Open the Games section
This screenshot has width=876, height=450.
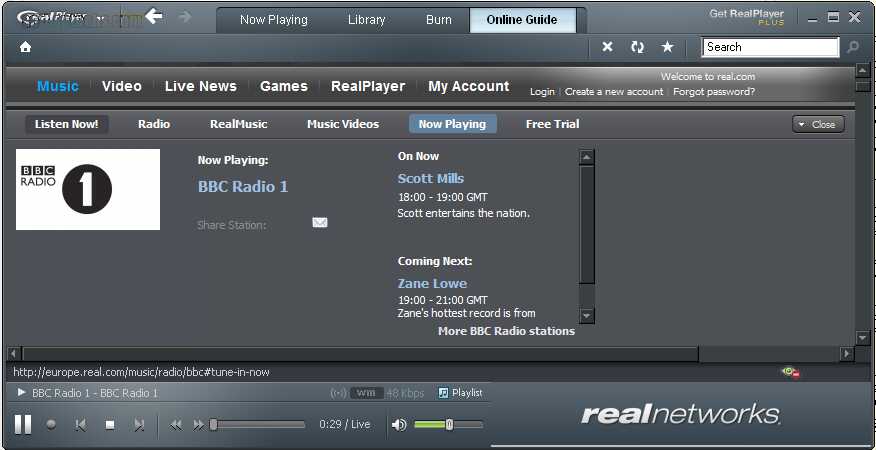(x=284, y=86)
